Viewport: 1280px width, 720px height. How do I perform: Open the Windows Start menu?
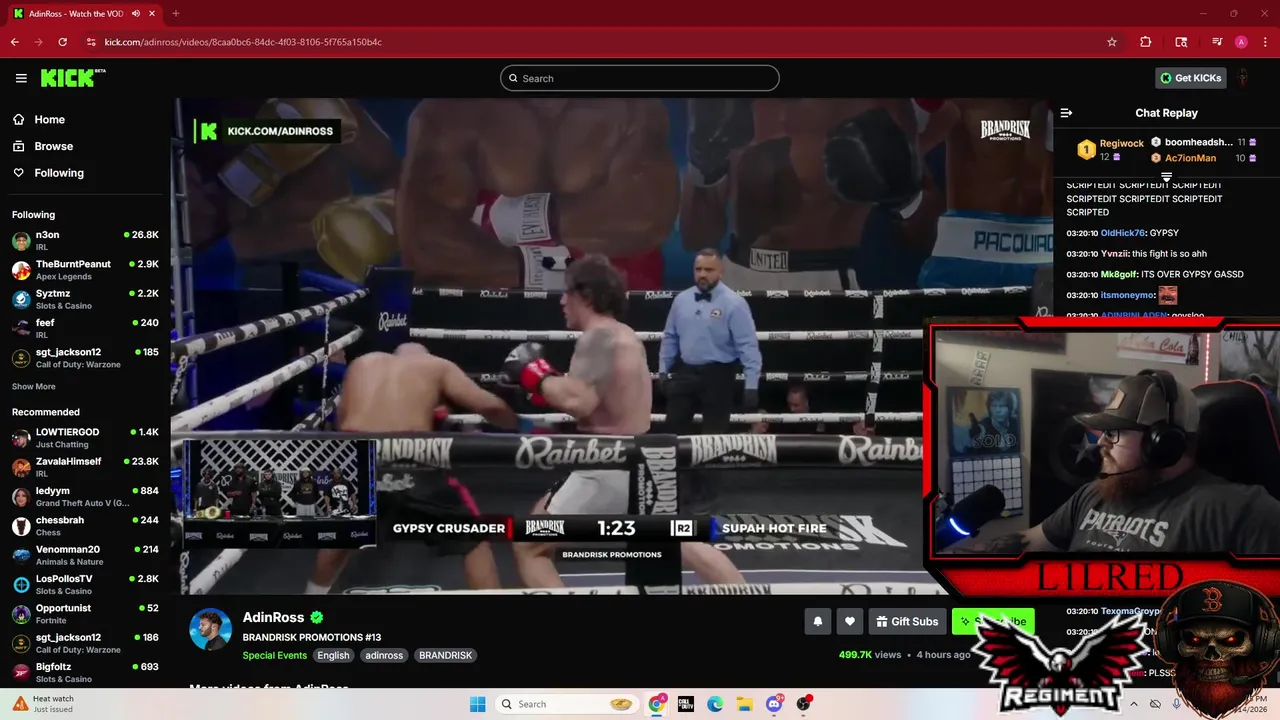point(478,704)
